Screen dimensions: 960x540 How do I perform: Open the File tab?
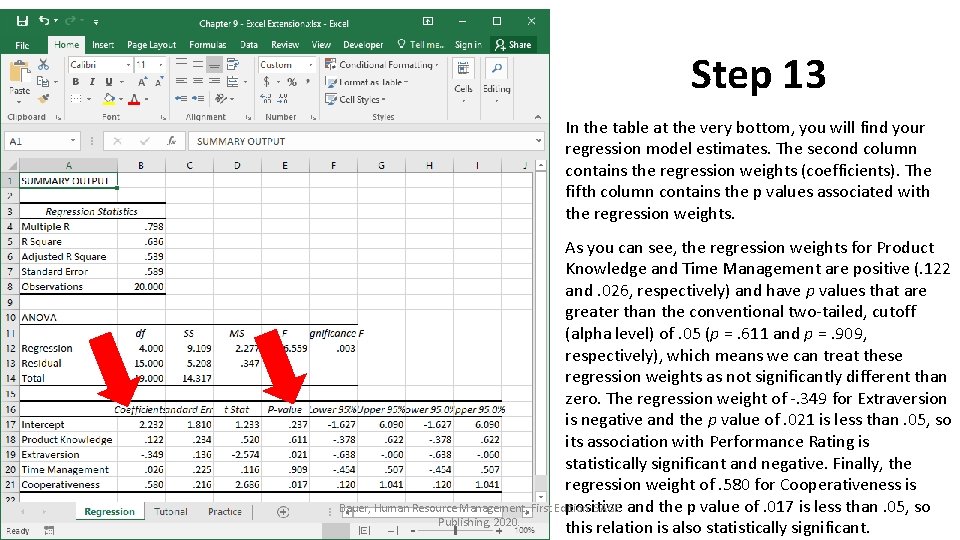click(x=22, y=45)
